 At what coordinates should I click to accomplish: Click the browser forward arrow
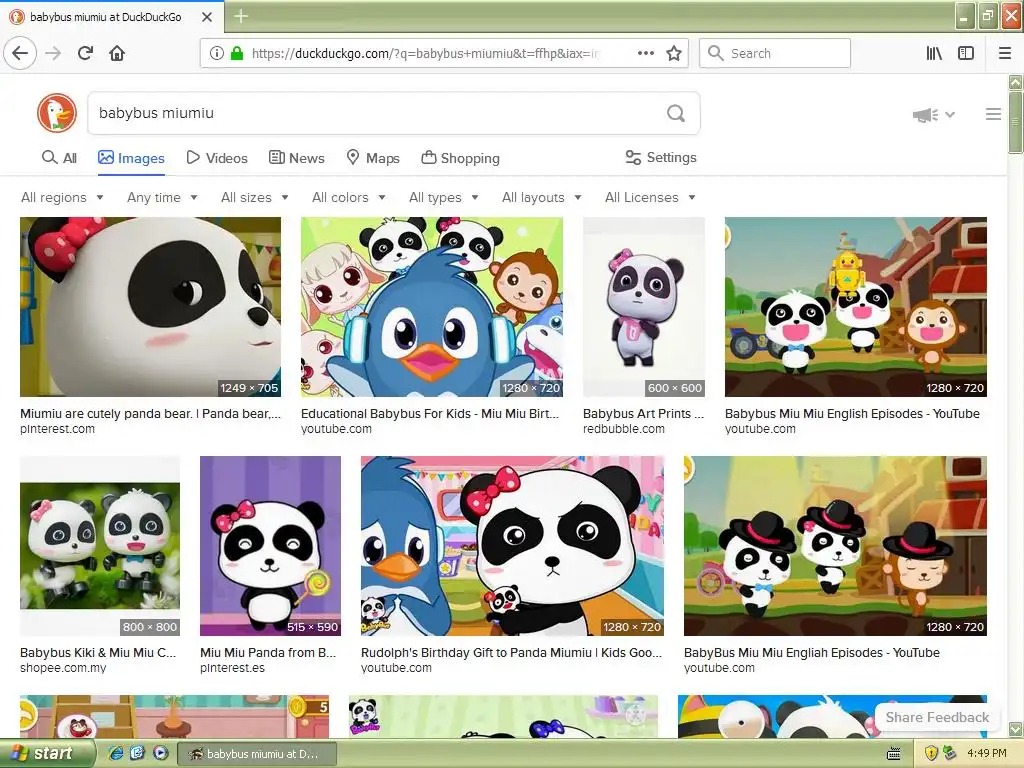click(53, 53)
